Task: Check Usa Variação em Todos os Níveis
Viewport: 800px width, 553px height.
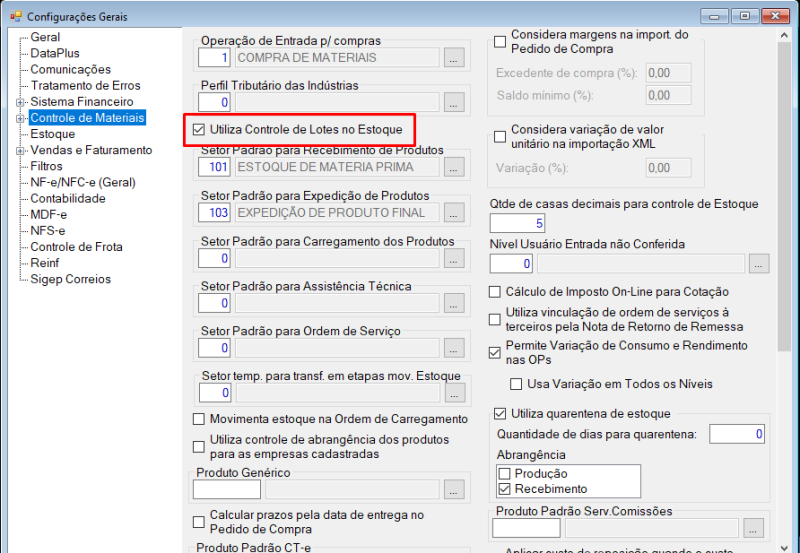Action: pos(516,384)
